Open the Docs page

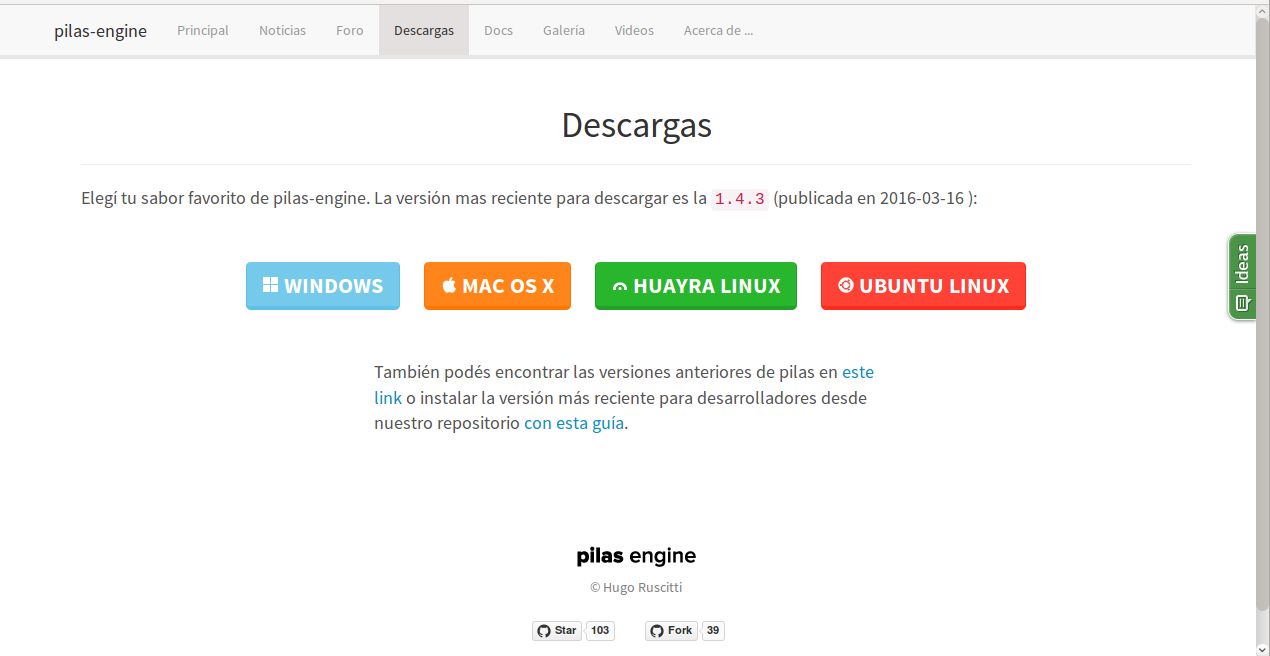[x=498, y=30]
